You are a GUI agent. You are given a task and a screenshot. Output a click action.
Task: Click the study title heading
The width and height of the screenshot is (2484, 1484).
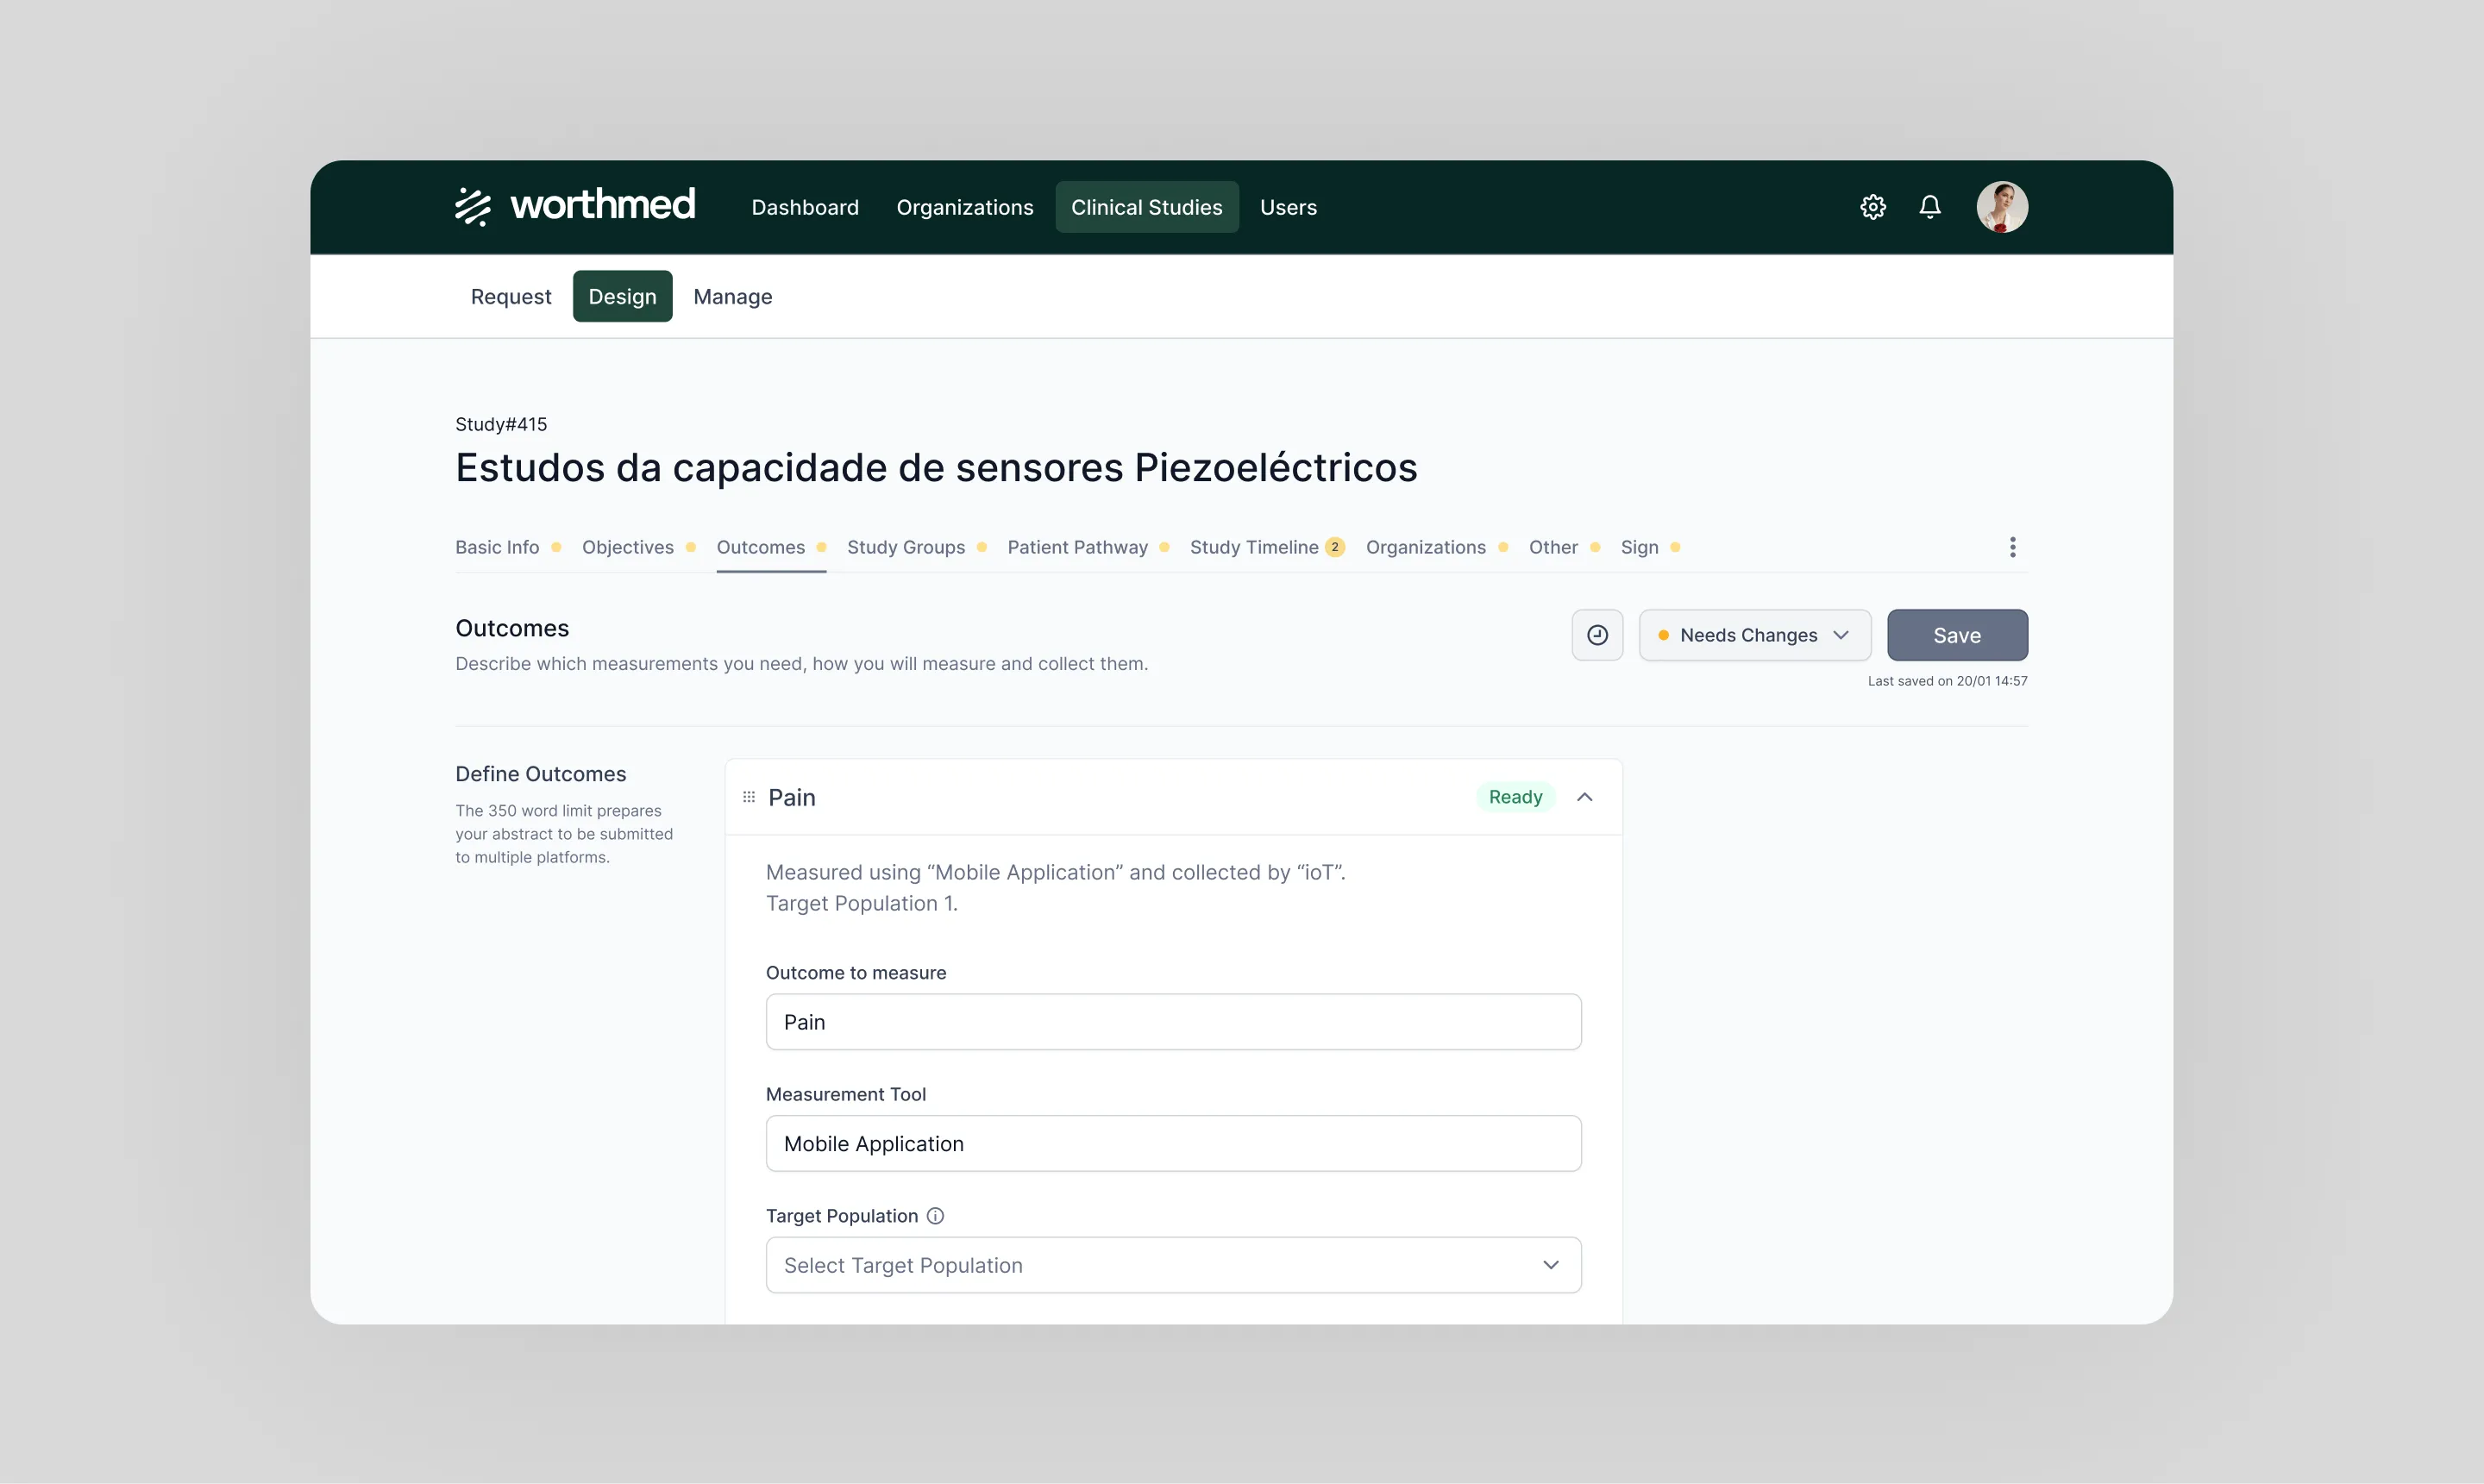coord(936,467)
